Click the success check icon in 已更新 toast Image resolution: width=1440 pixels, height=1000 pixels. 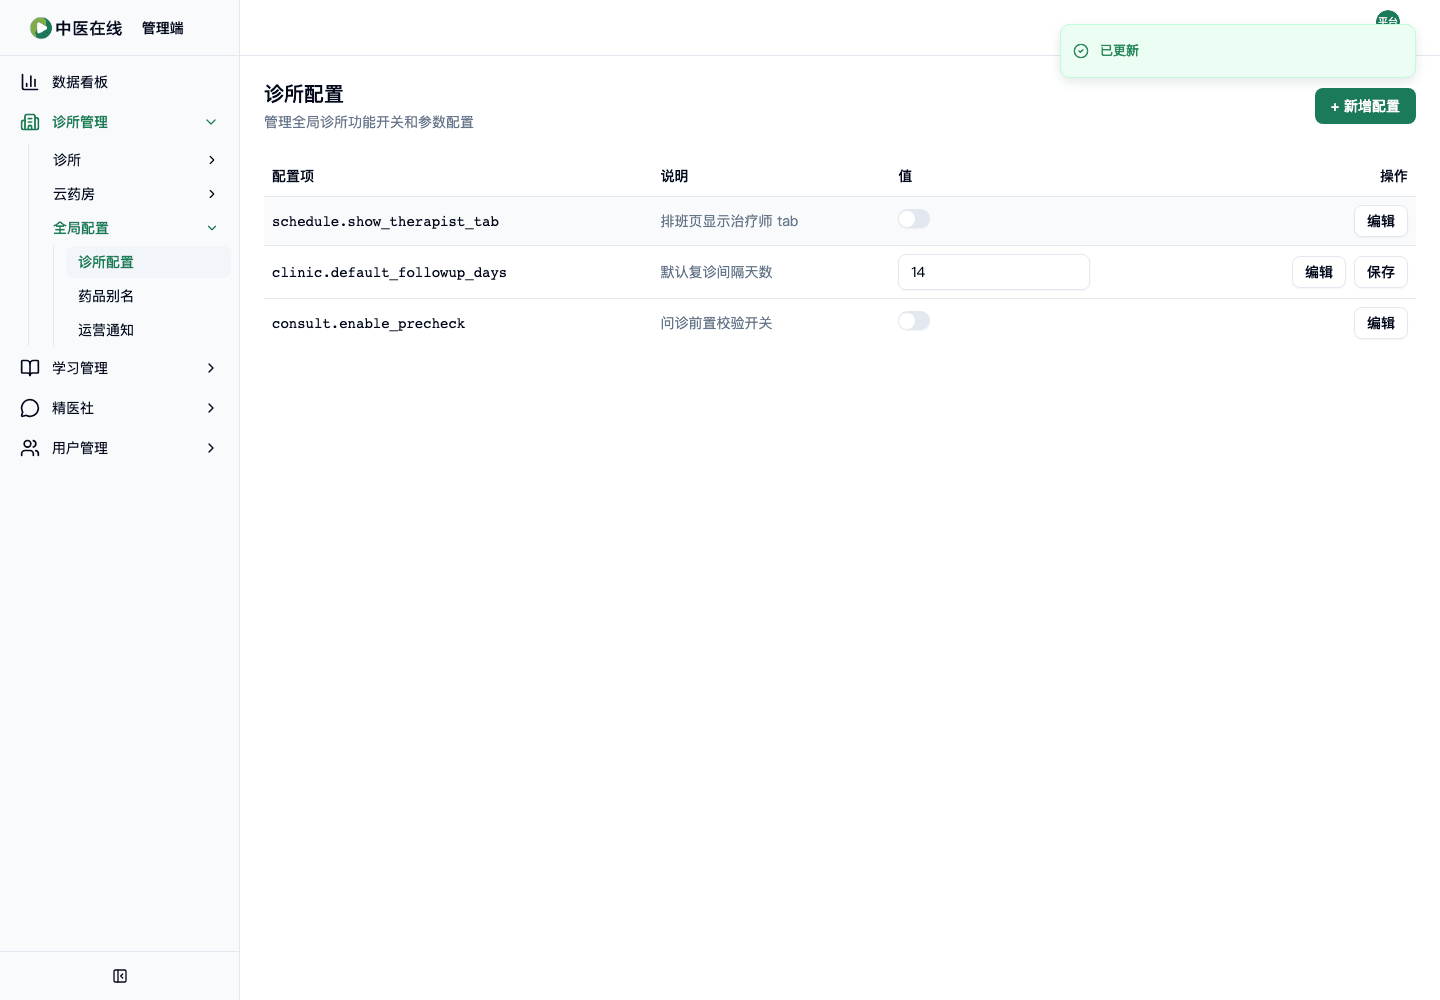(1081, 51)
